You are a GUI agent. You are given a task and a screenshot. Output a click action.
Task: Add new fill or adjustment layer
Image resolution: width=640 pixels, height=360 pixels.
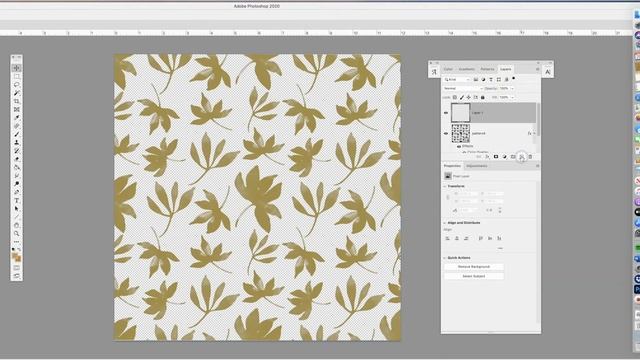click(504, 157)
